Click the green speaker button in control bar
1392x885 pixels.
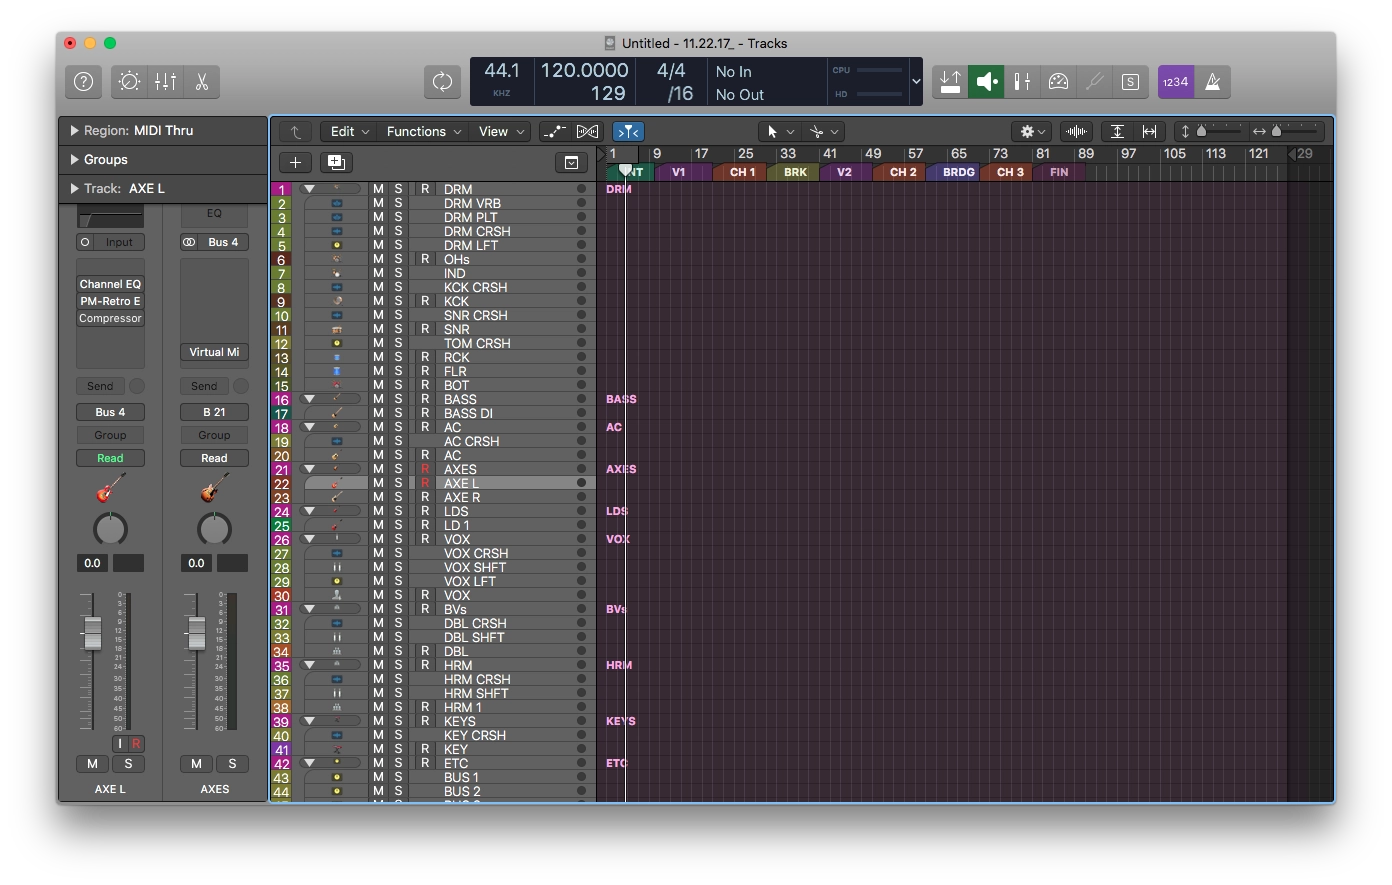pos(987,82)
